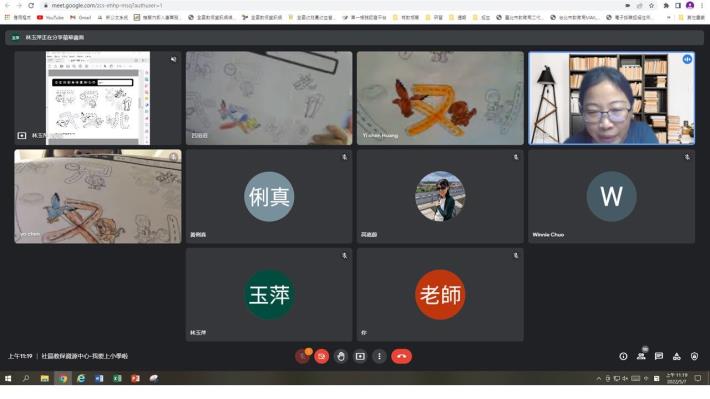
Task: Expand the bookmarks overflow chevron
Action: [669, 18]
